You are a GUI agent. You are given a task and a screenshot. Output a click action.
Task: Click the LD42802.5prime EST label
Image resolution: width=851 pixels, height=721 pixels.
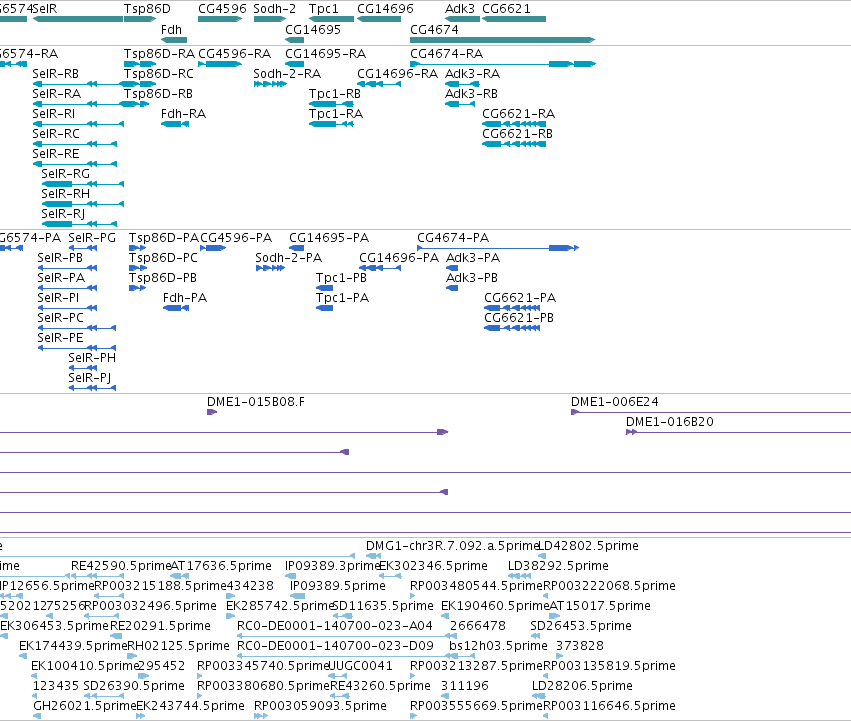click(x=588, y=546)
